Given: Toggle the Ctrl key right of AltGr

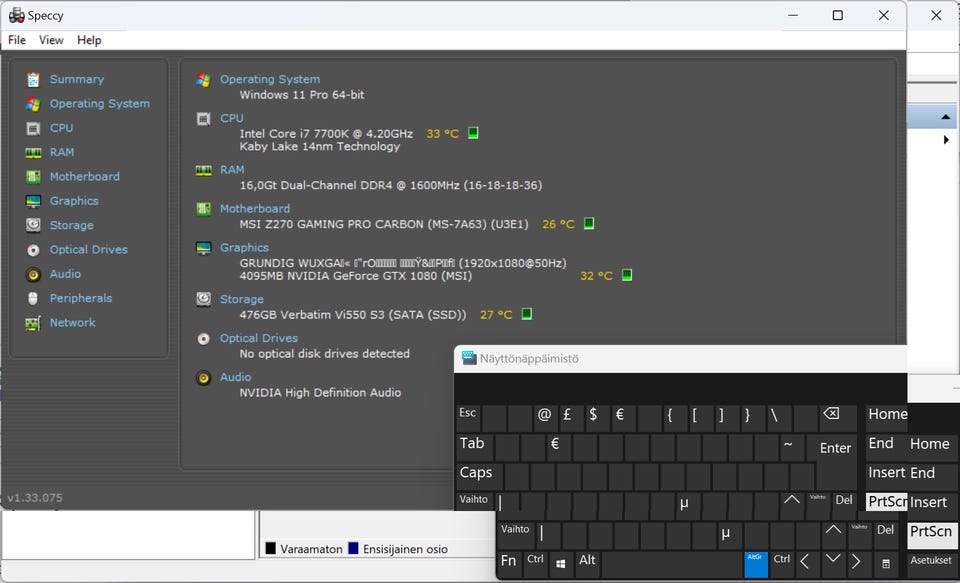Looking at the screenshot, I should click(x=781, y=564).
